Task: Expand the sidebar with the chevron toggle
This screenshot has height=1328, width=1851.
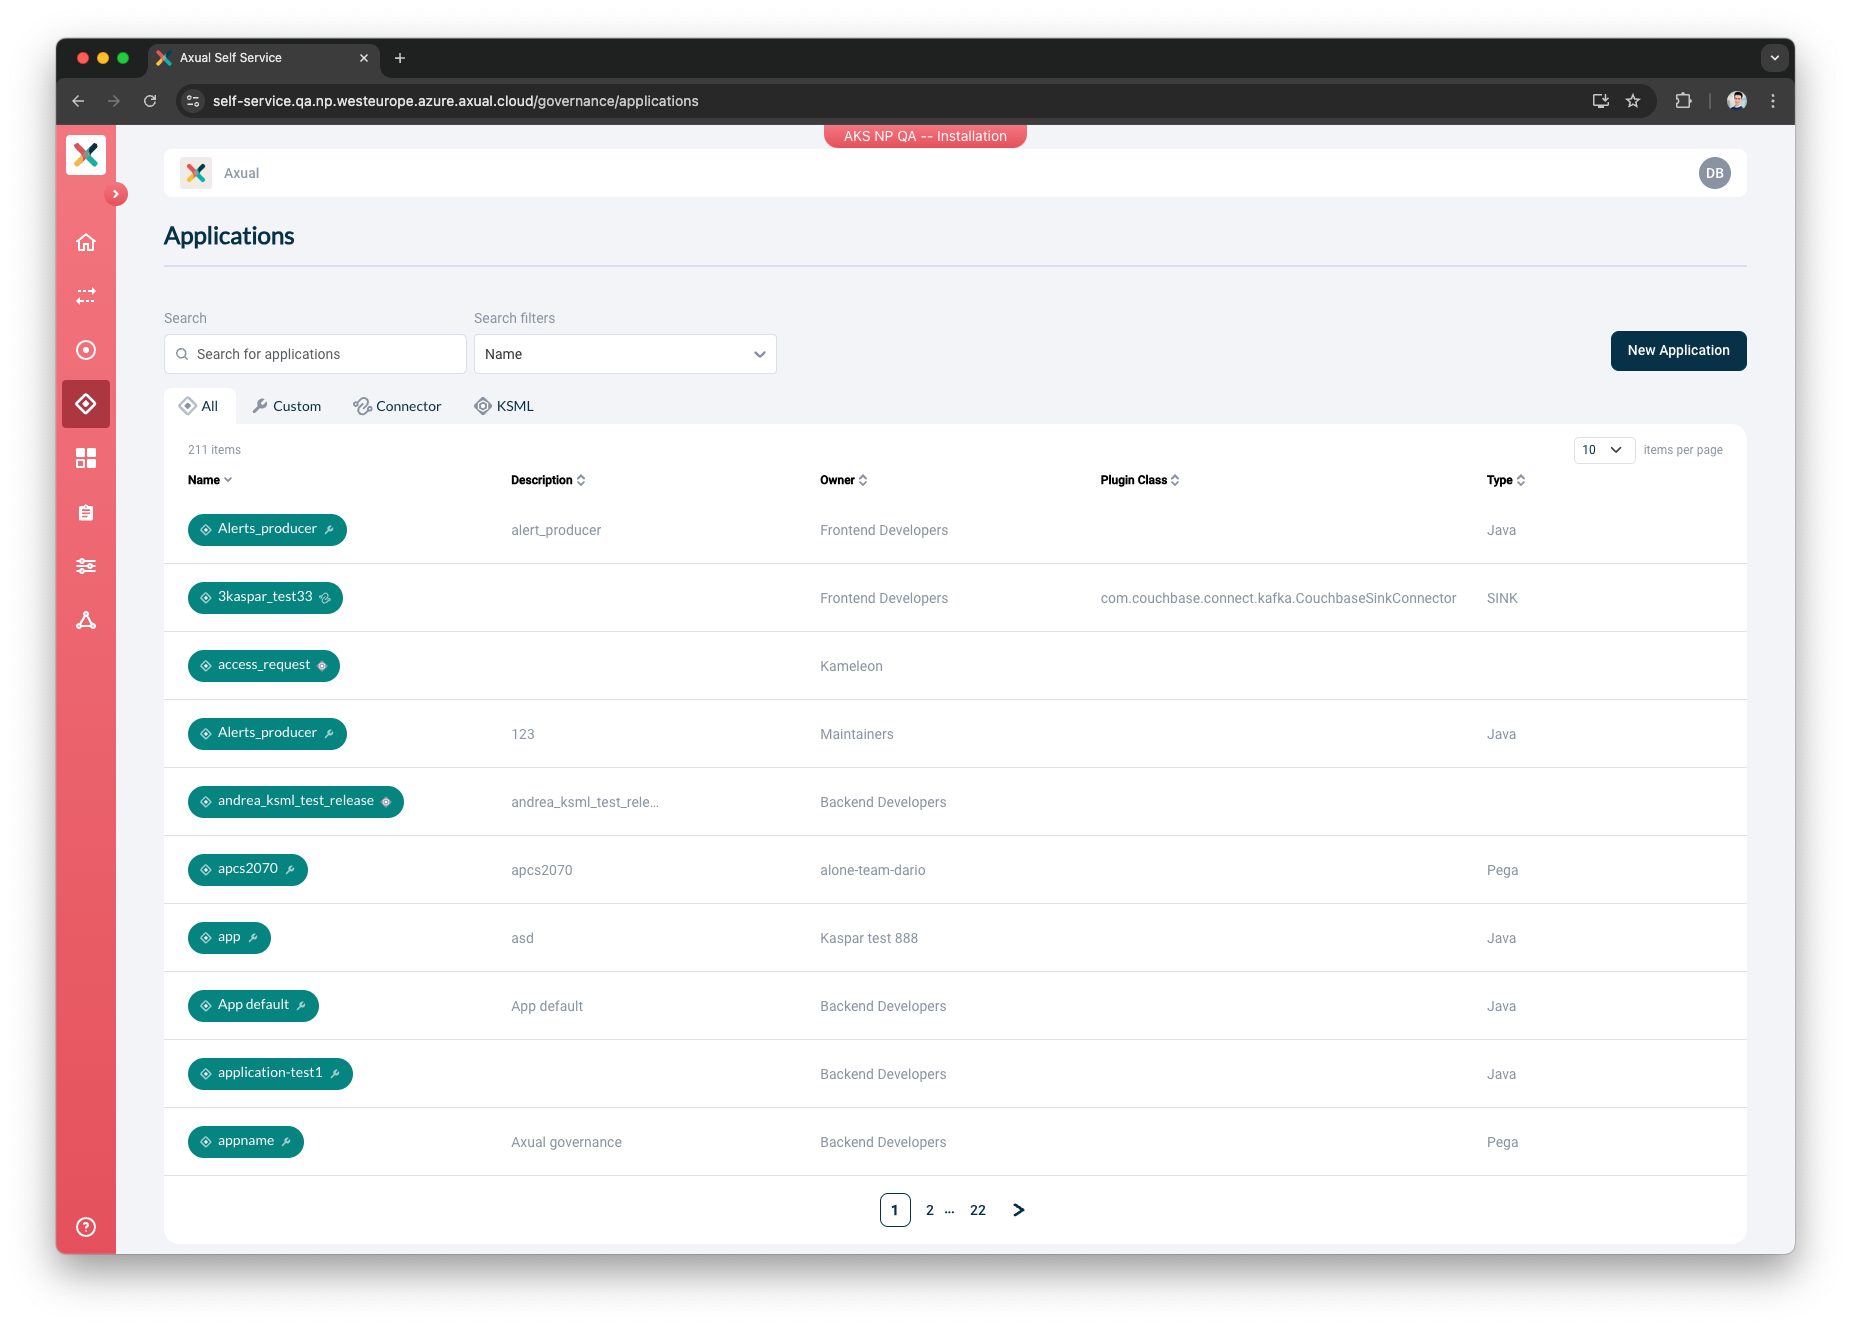Action: click(116, 194)
